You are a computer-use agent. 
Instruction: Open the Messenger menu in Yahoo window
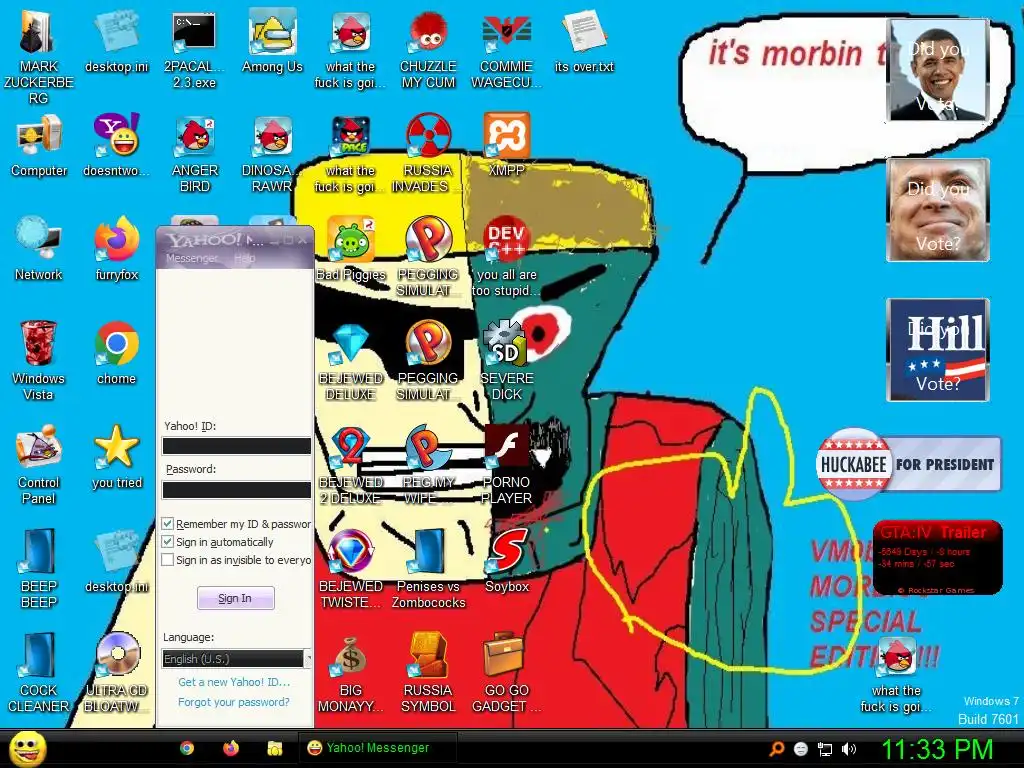tap(192, 258)
